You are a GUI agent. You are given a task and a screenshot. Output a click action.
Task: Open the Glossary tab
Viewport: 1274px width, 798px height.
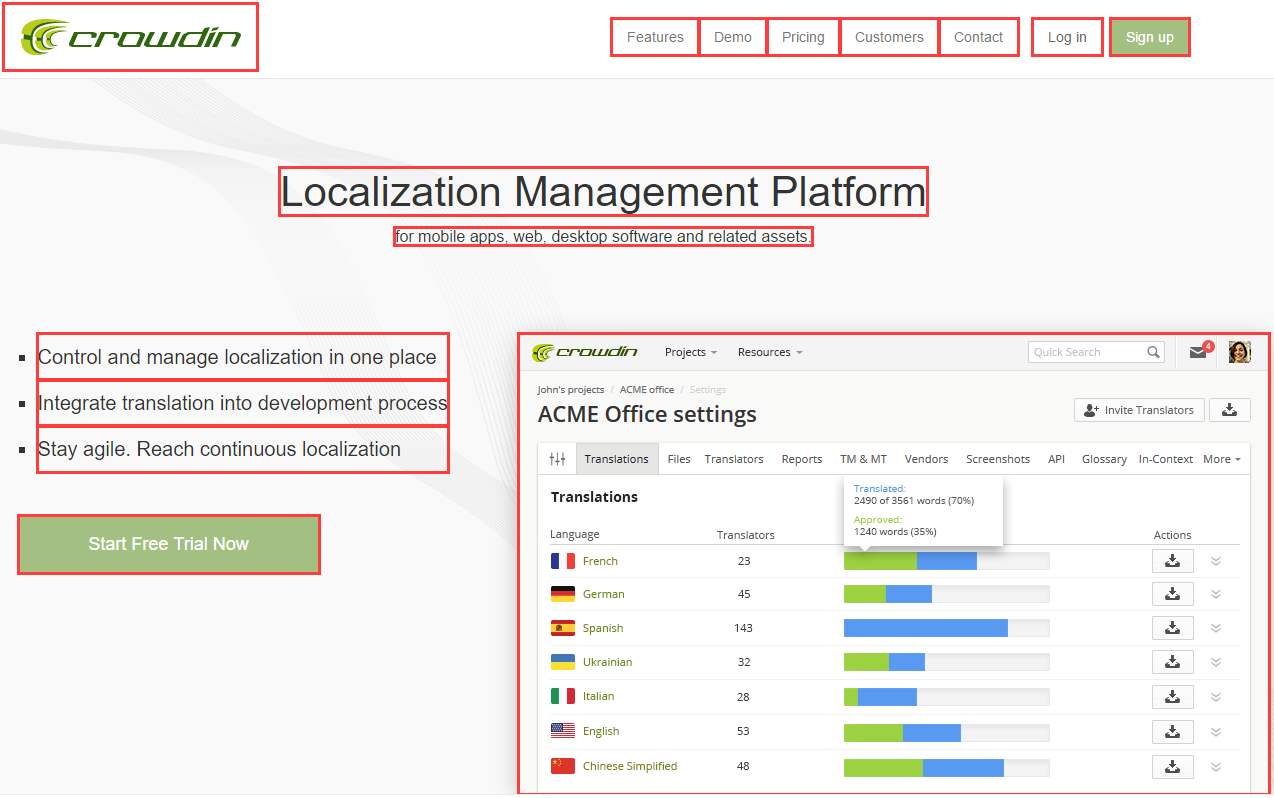1104,459
